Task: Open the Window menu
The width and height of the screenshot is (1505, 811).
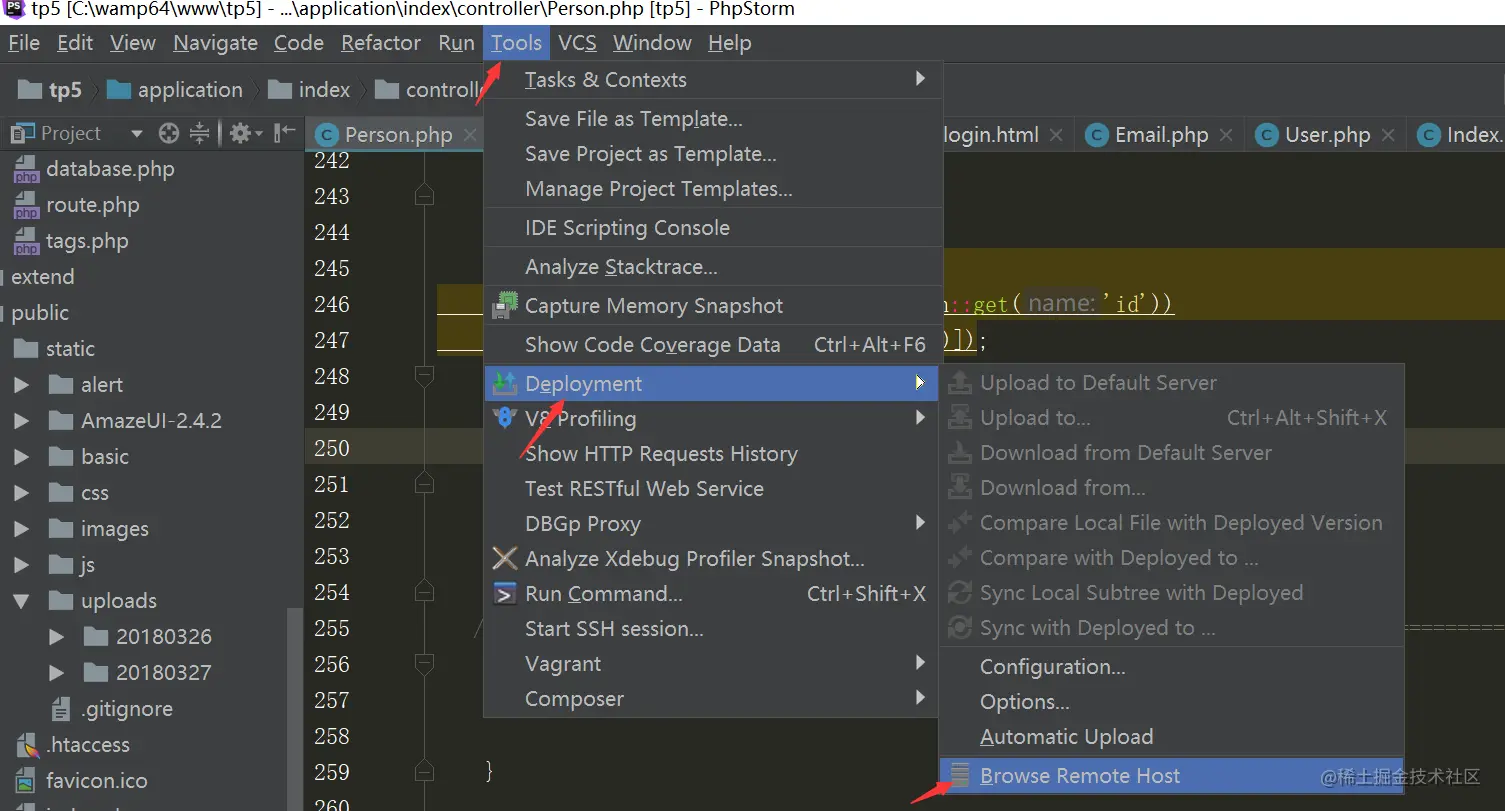Action: pyautogui.click(x=652, y=43)
